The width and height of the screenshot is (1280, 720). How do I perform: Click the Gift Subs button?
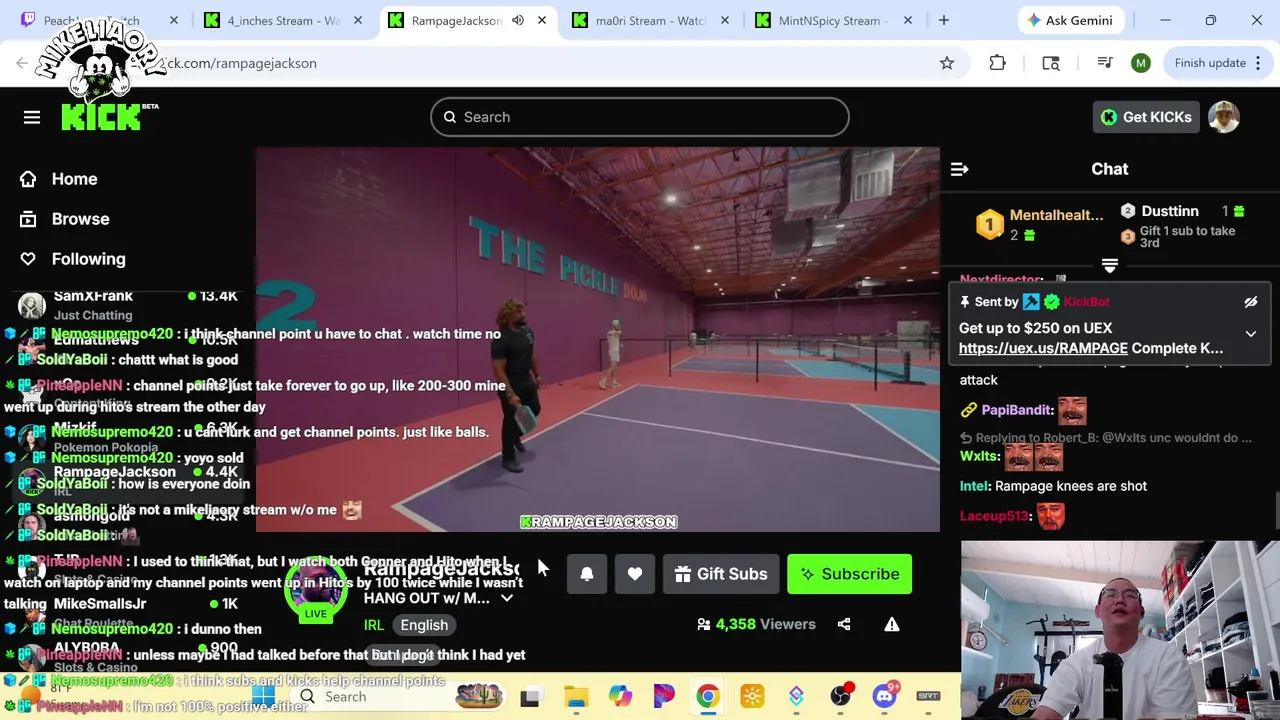tap(721, 574)
